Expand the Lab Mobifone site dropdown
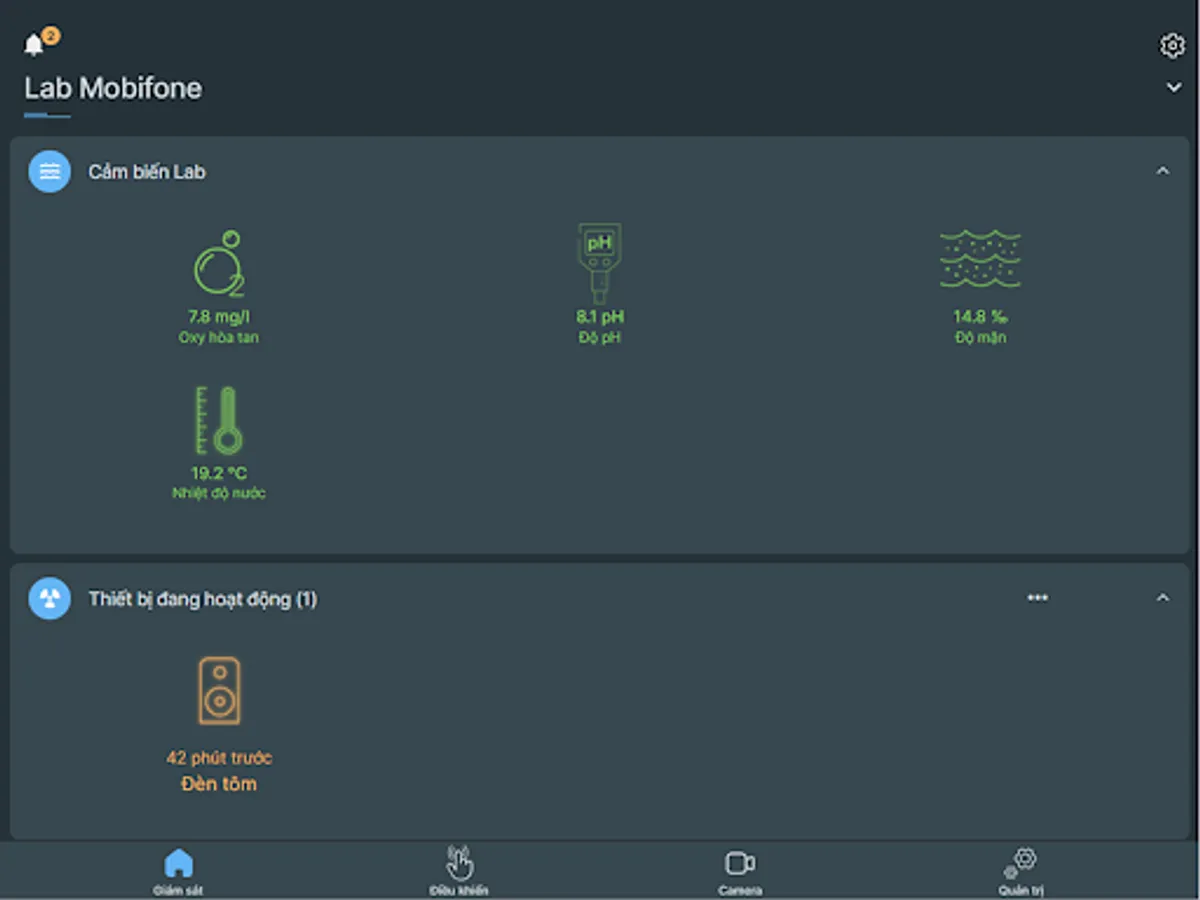1200x900 pixels. [x=1174, y=88]
